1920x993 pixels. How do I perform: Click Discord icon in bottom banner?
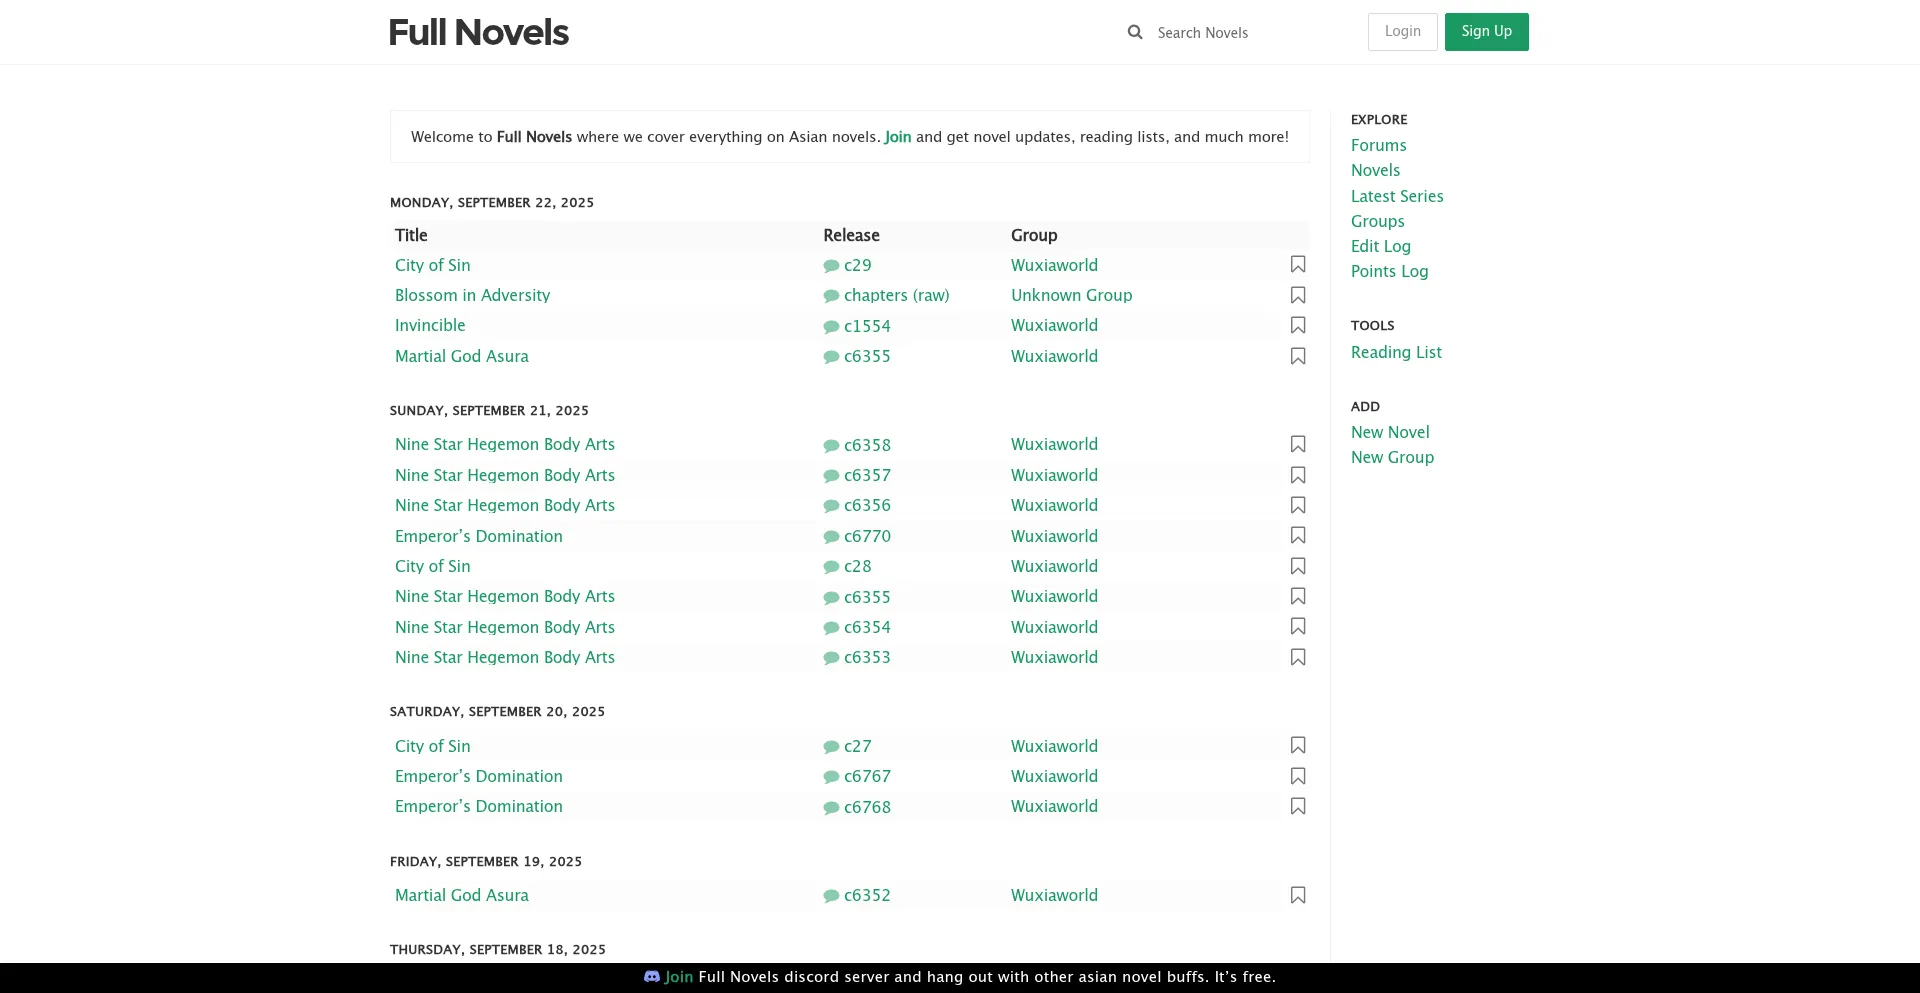pos(652,977)
